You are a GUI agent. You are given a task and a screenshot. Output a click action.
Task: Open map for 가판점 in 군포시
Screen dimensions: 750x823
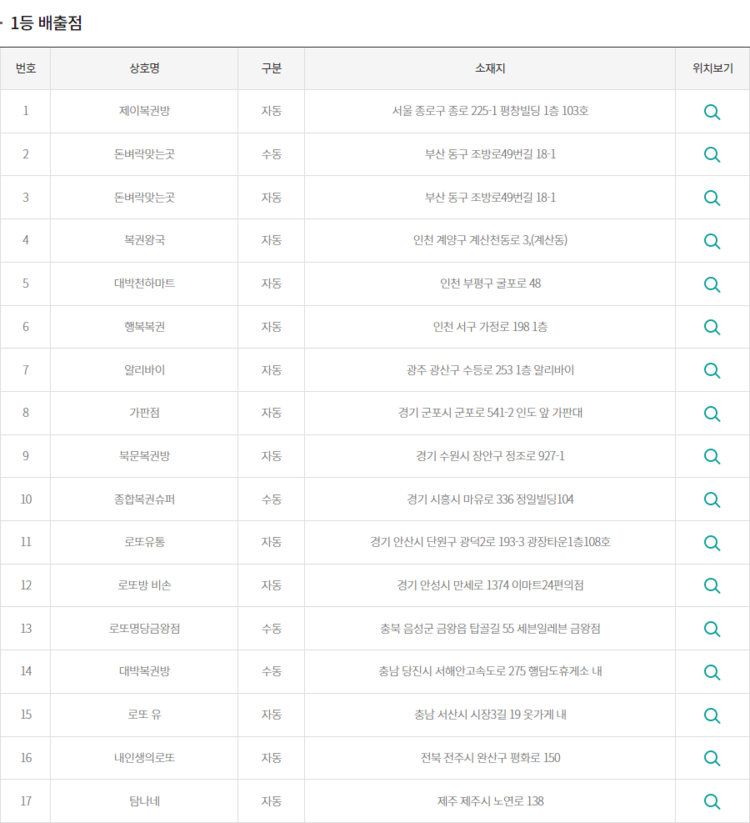point(712,414)
